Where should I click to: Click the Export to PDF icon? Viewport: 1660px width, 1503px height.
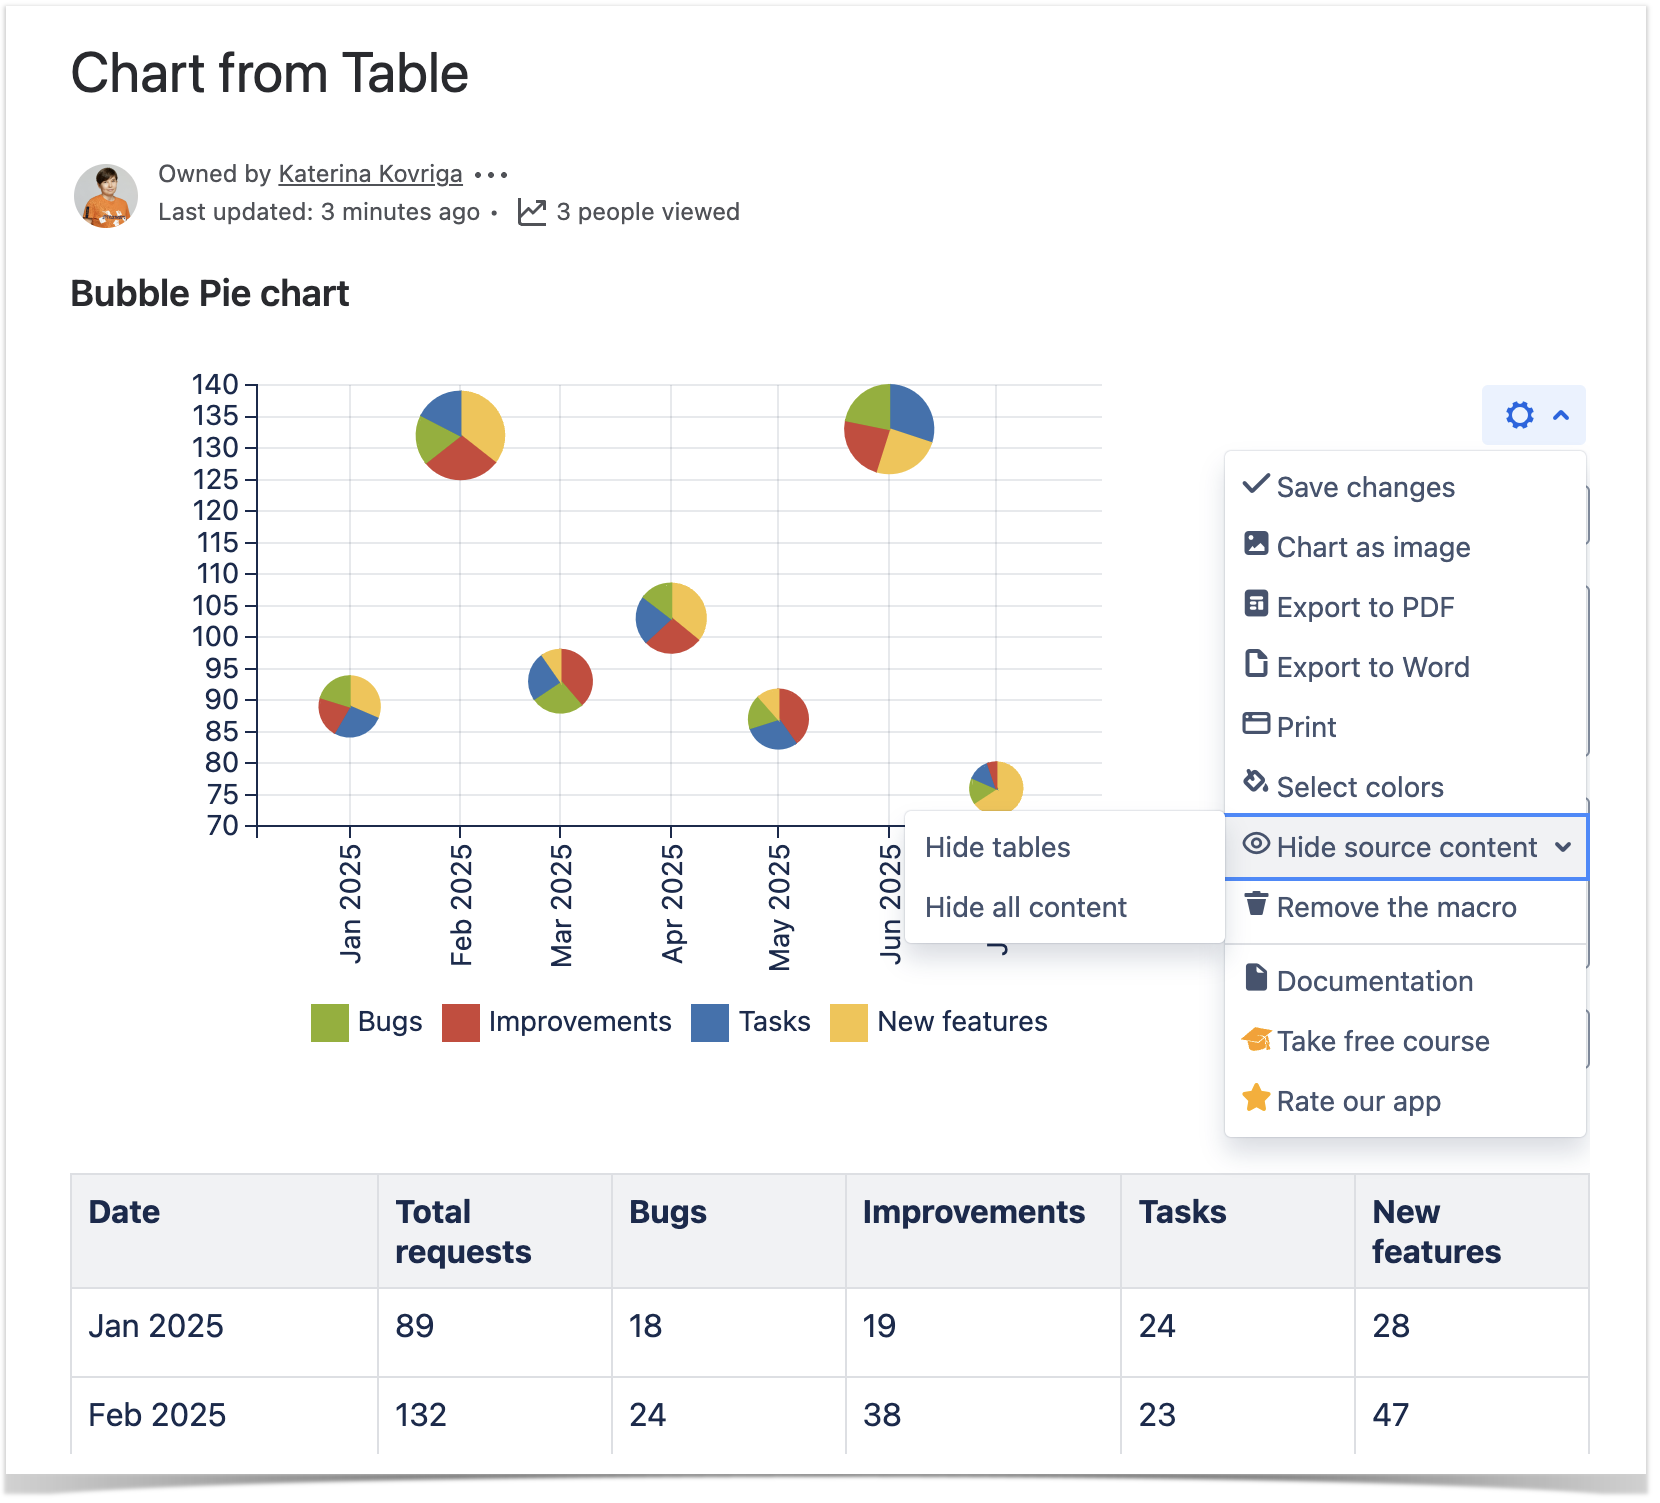[1256, 604]
